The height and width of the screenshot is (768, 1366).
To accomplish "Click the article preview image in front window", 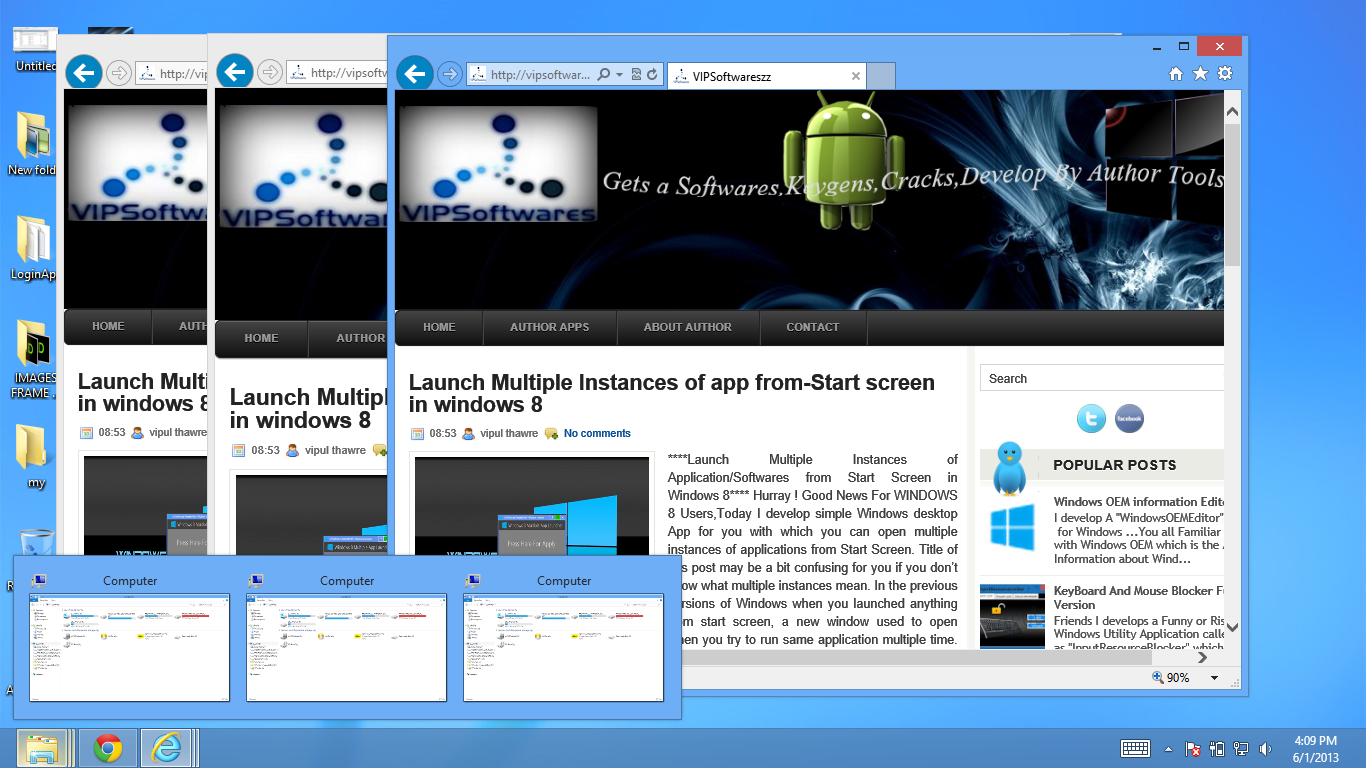I will point(532,507).
